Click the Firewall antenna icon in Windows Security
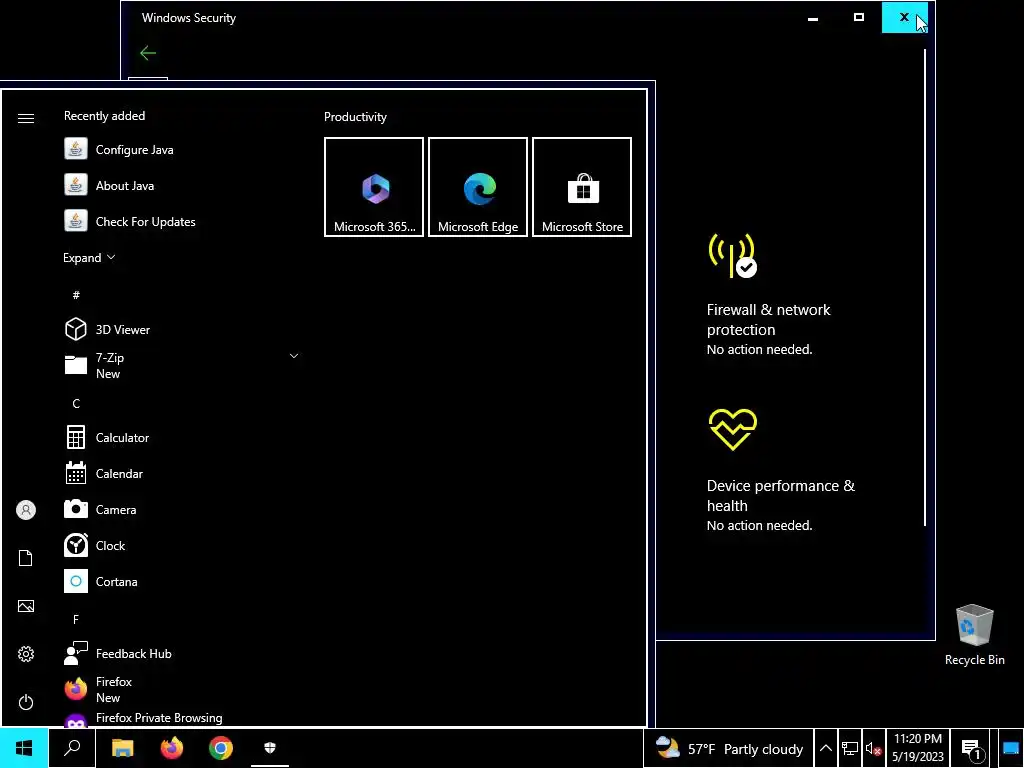1024x768 pixels. (x=733, y=256)
